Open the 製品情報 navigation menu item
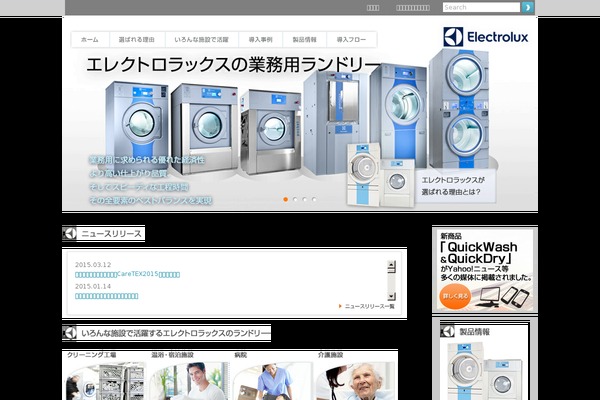600x400 pixels. pos(305,39)
